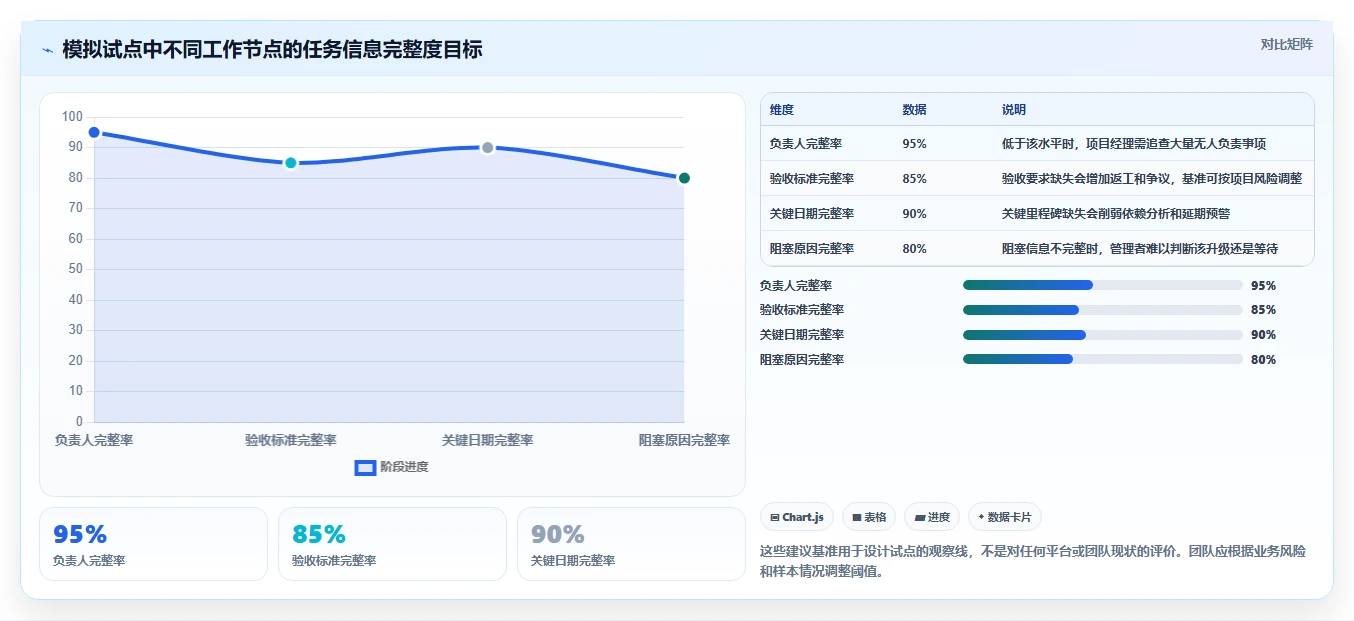Click the 数据 column header
This screenshot has width=1354, height=621.
pos(914,110)
